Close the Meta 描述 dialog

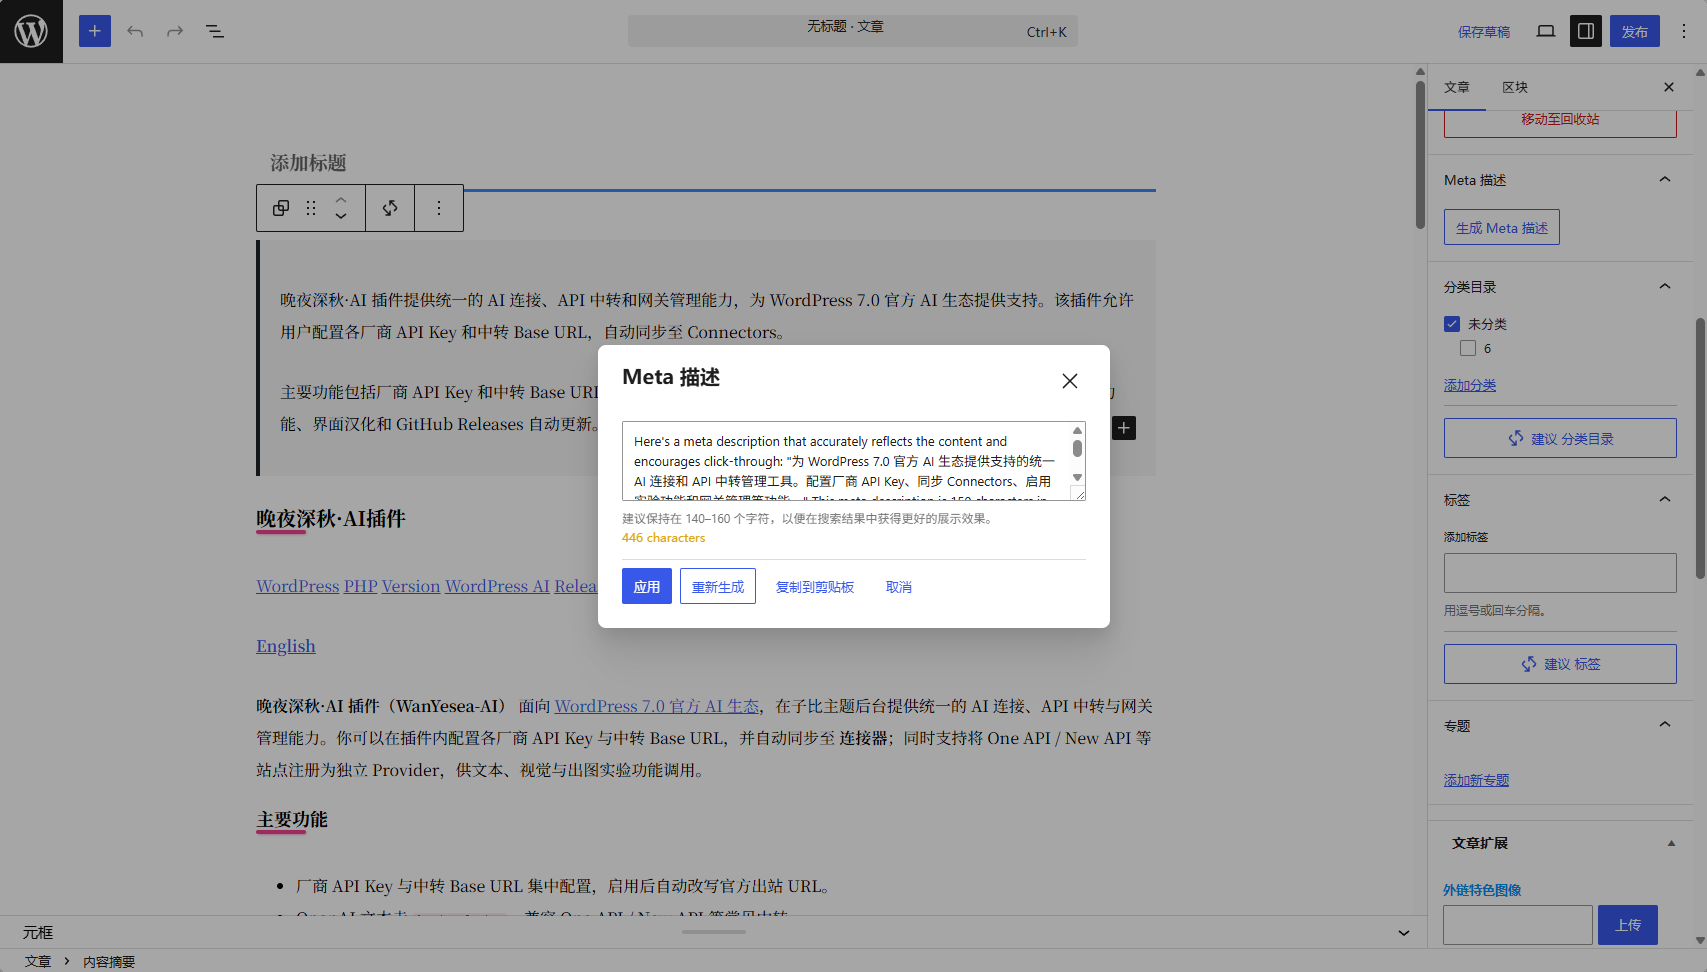(1070, 381)
